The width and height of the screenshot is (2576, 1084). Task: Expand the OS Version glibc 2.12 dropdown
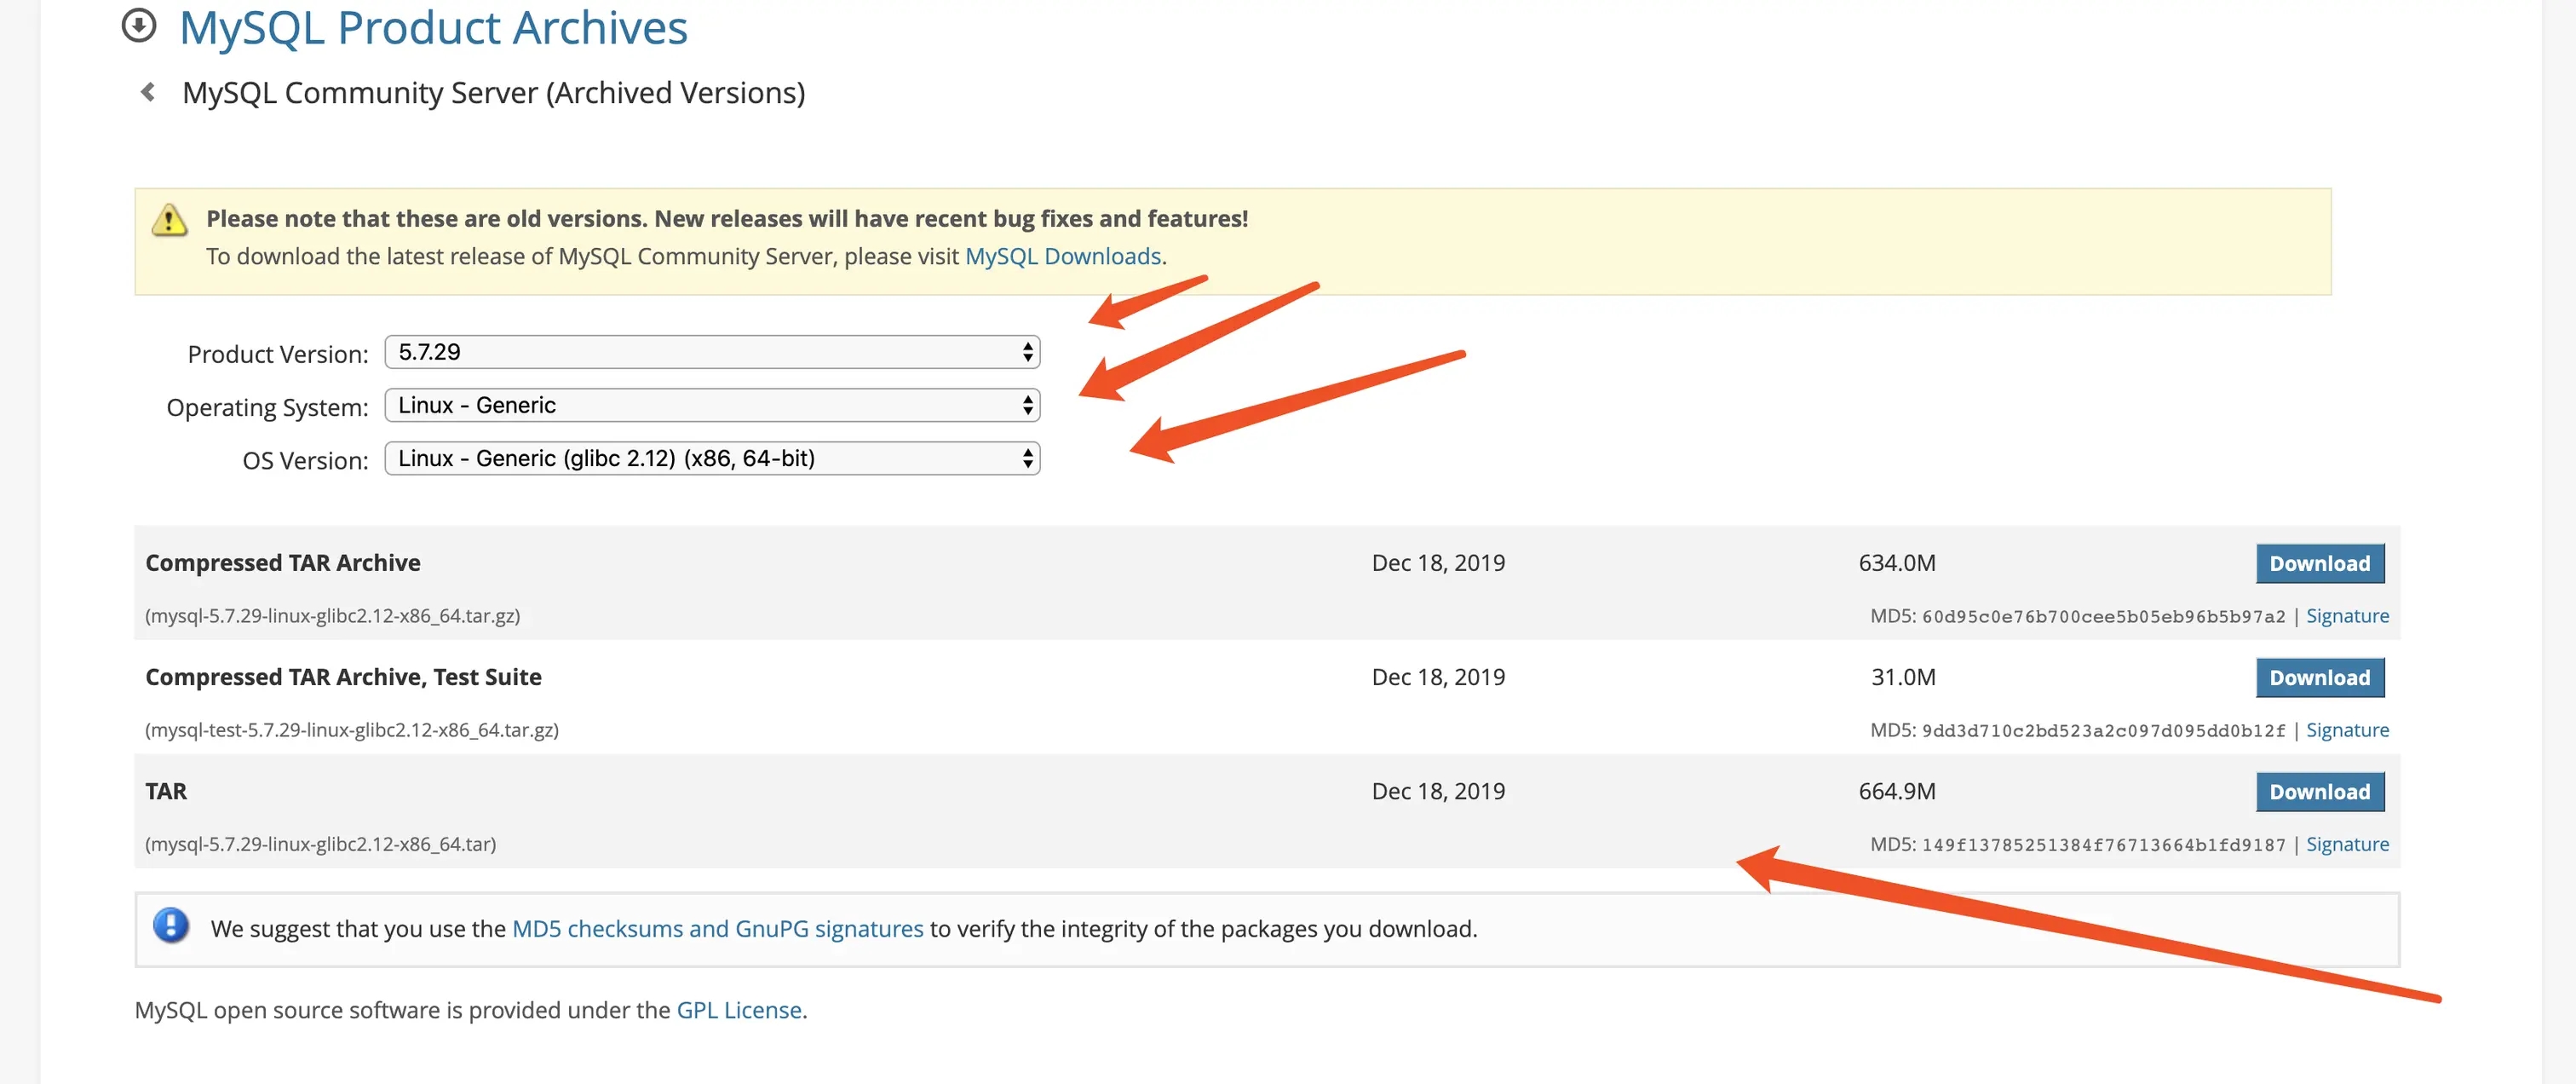(x=711, y=458)
